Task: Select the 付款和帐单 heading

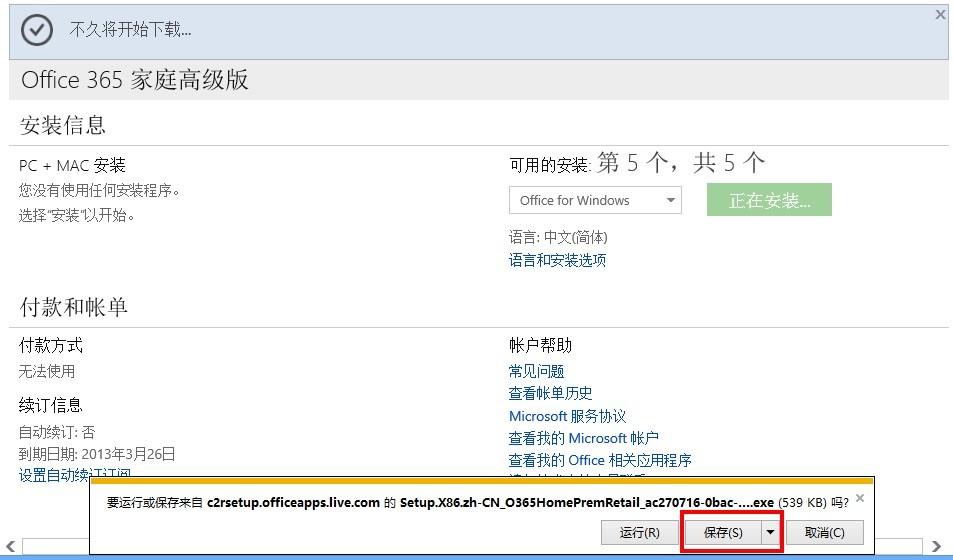Action: click(74, 307)
